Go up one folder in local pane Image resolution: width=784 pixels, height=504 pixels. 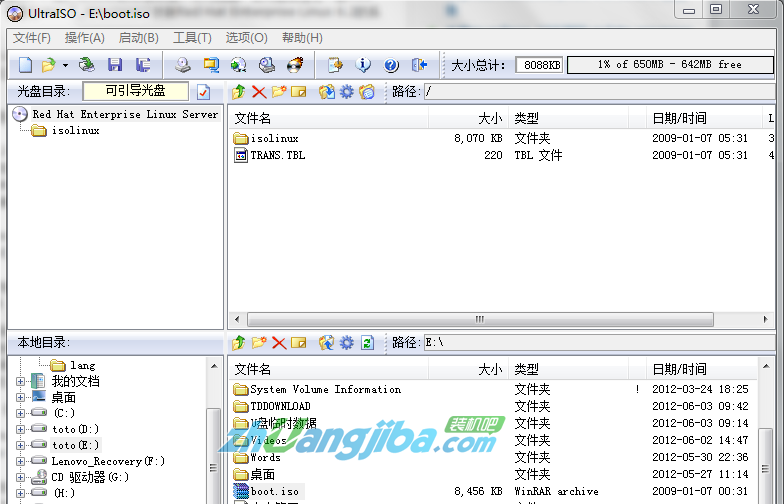[238, 343]
